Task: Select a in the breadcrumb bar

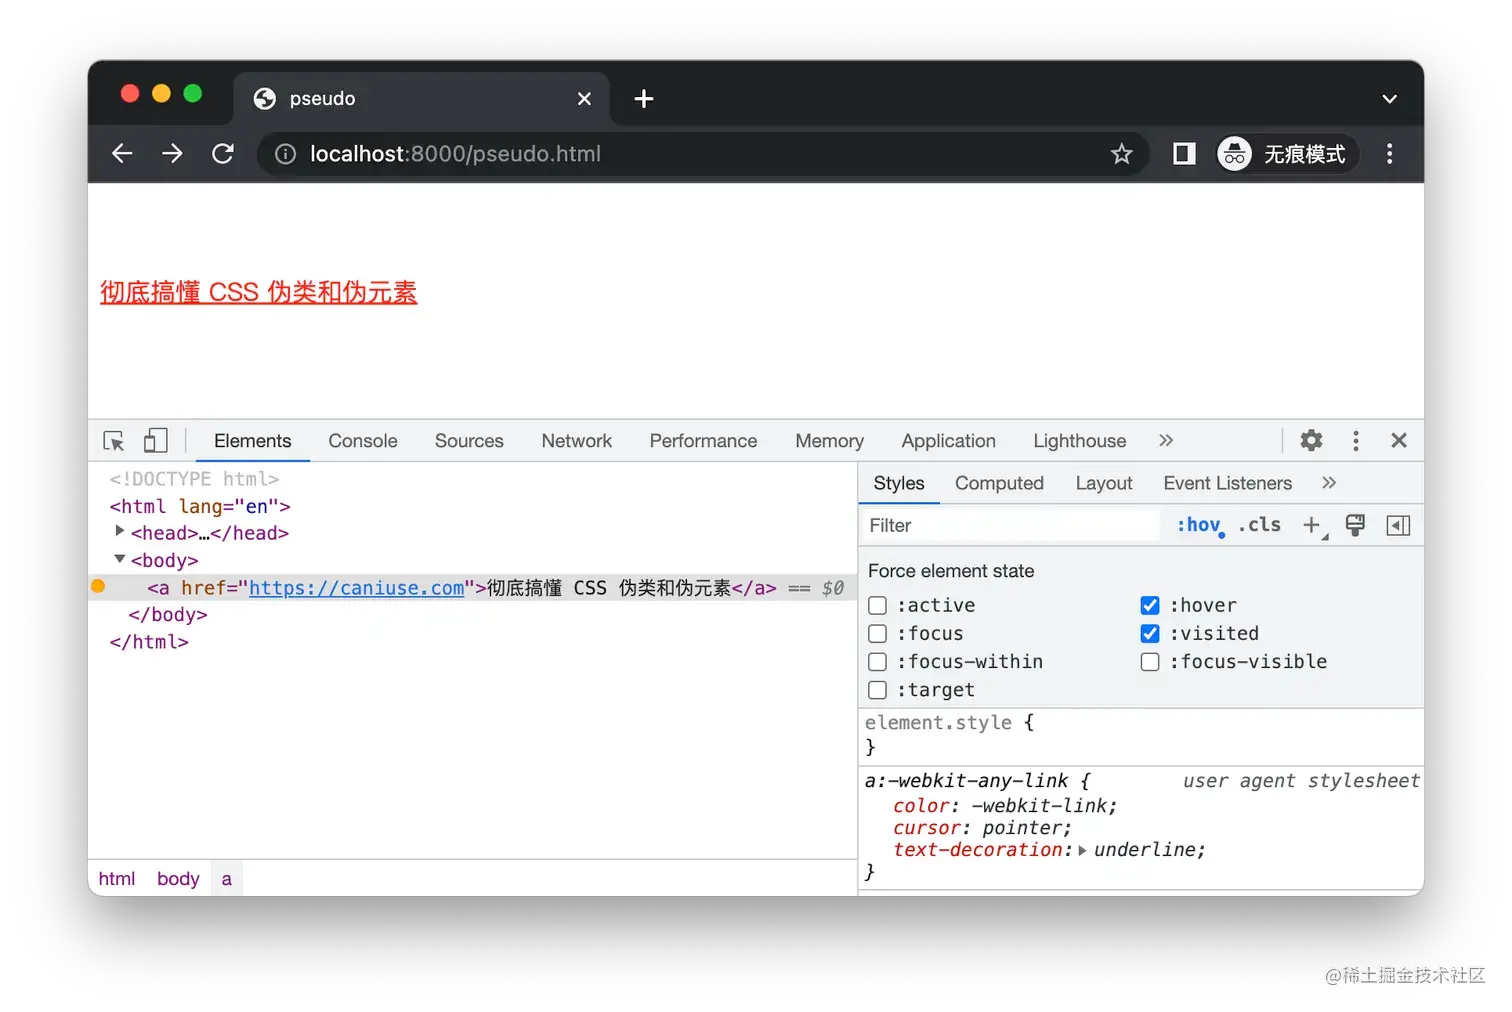Action: pos(227,879)
